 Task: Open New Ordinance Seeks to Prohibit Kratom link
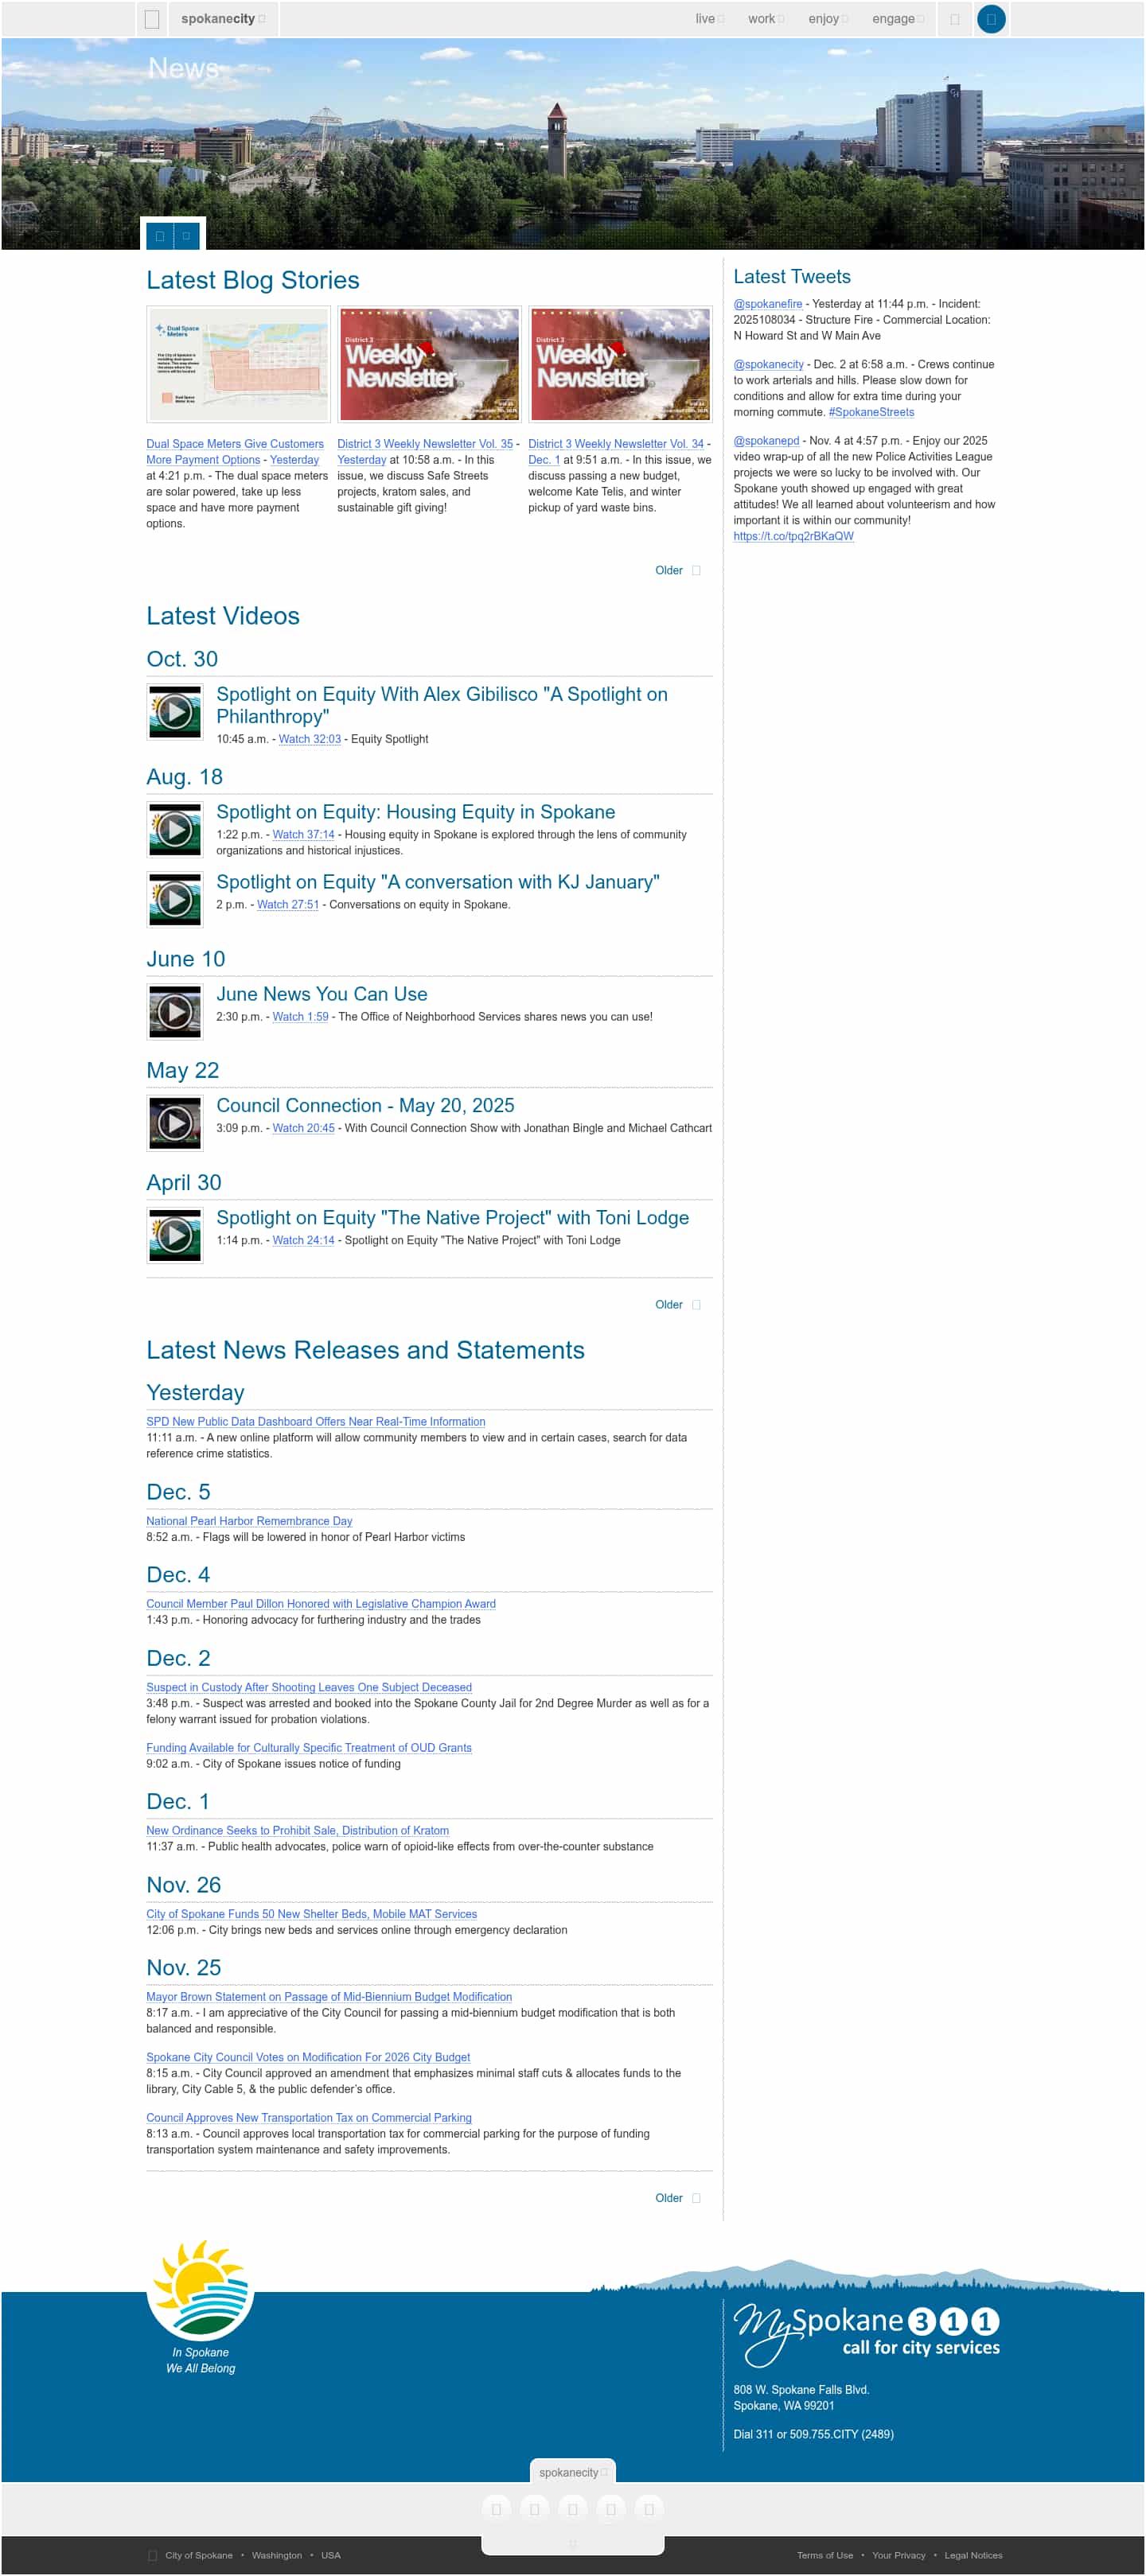298,1831
